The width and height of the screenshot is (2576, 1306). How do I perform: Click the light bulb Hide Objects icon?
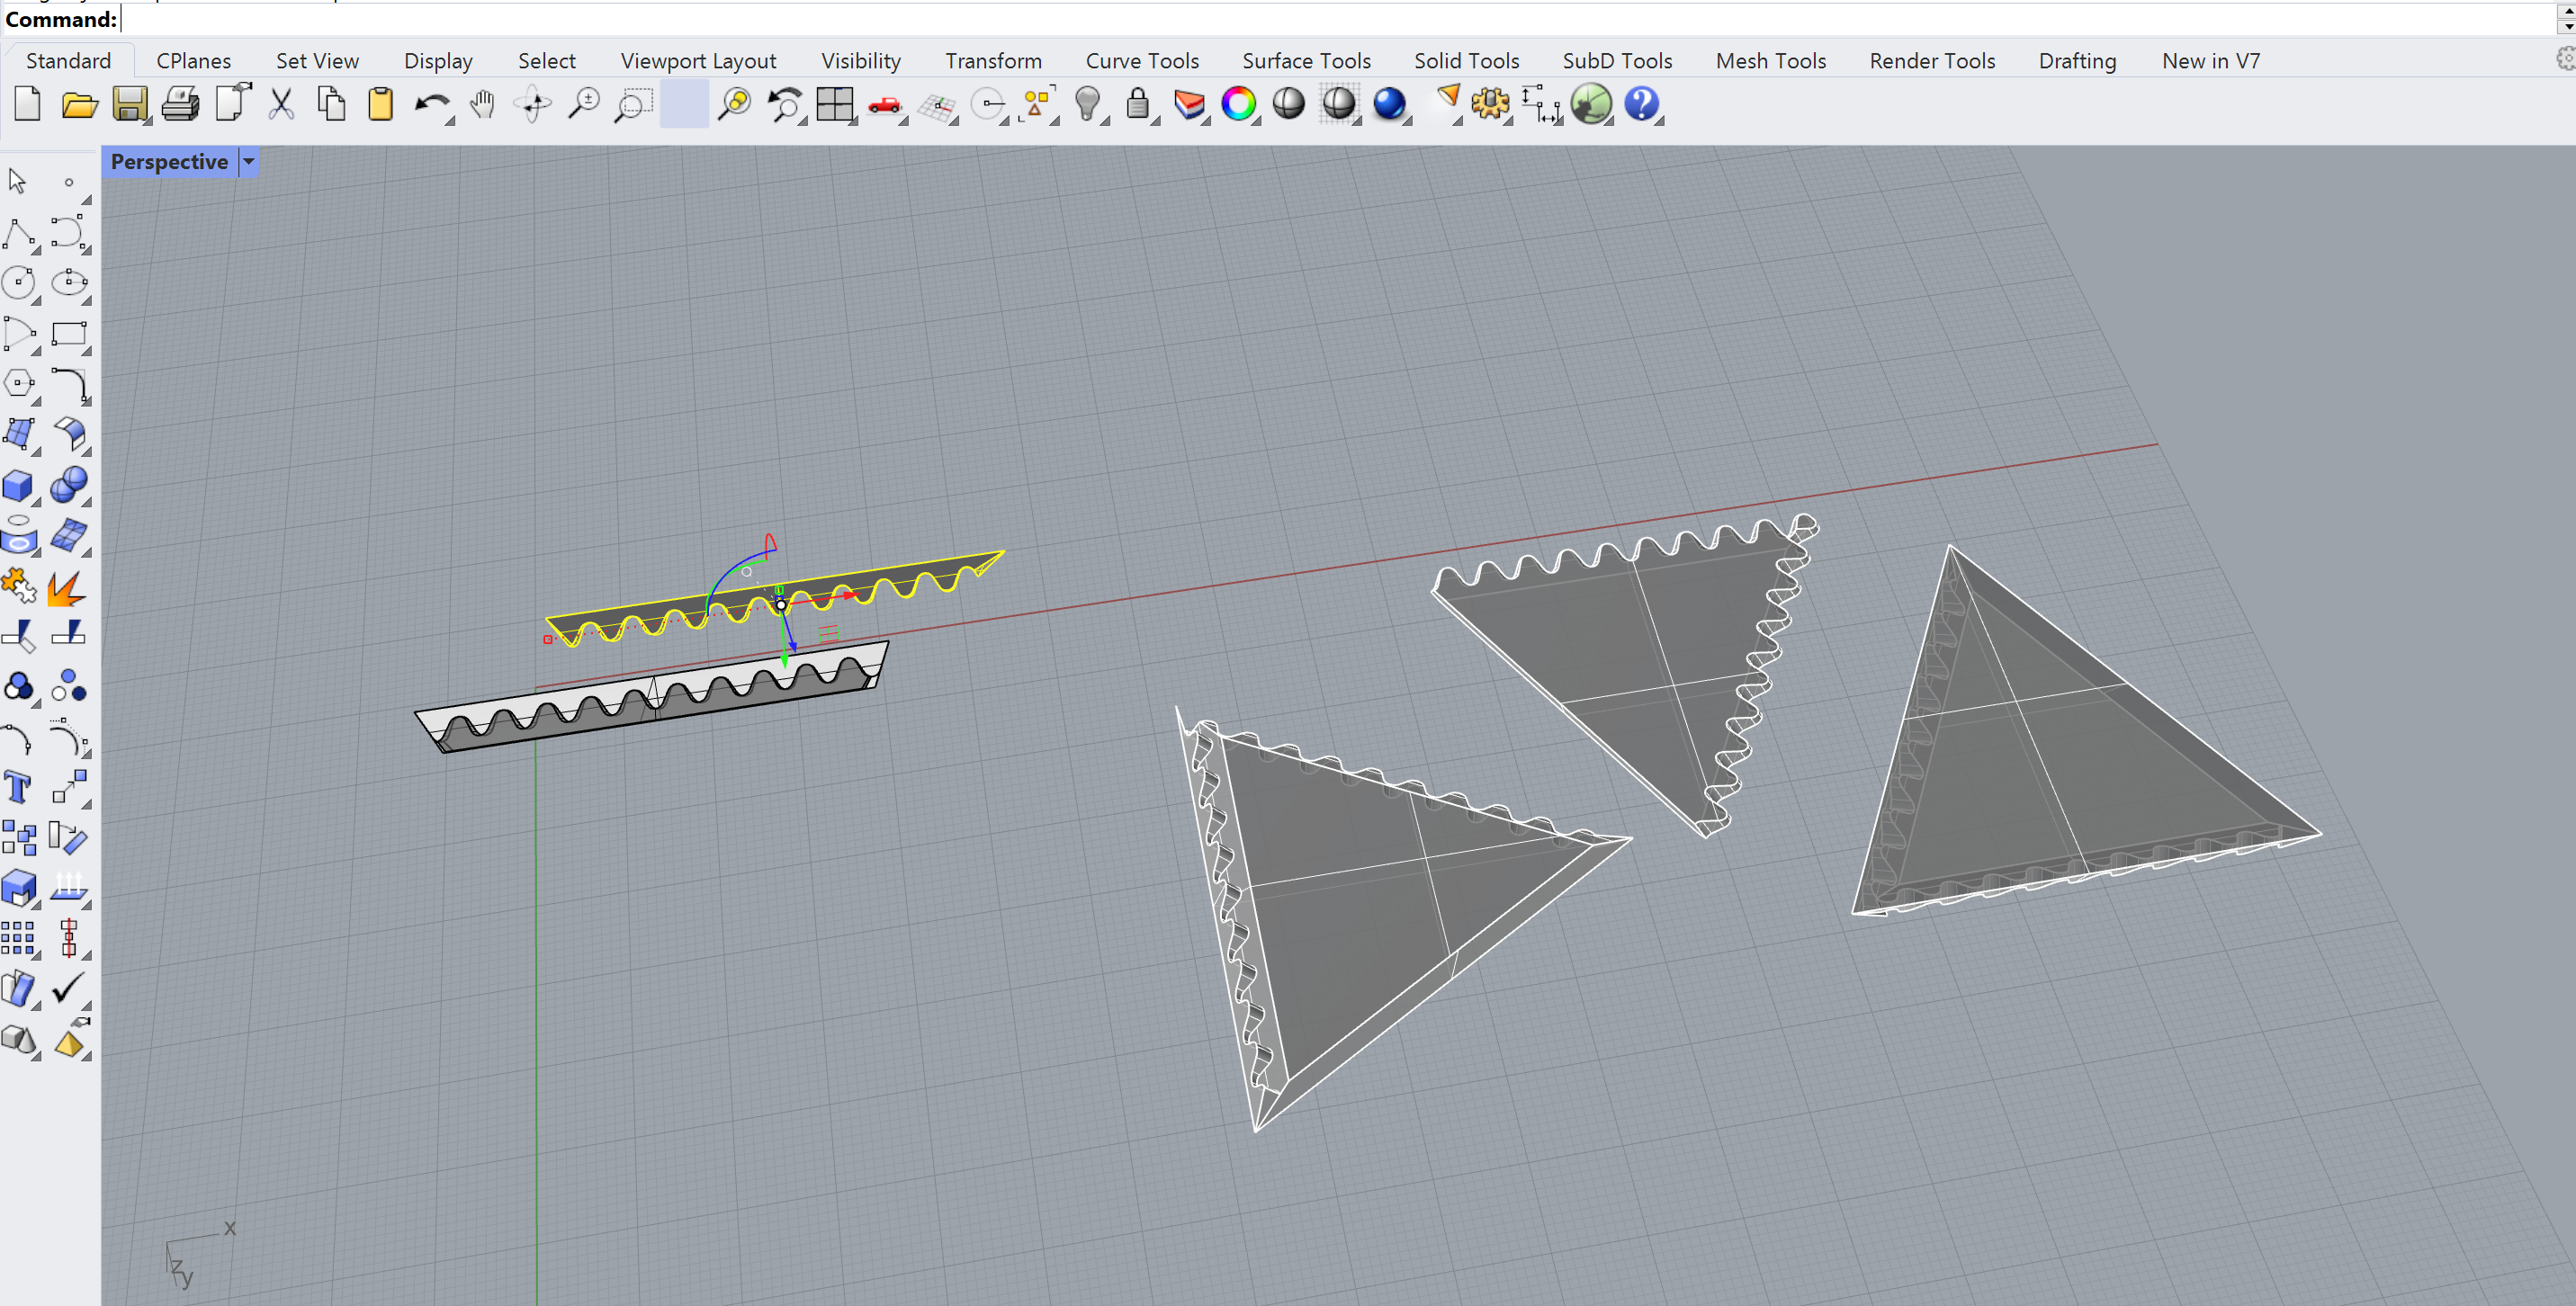click(x=1088, y=104)
